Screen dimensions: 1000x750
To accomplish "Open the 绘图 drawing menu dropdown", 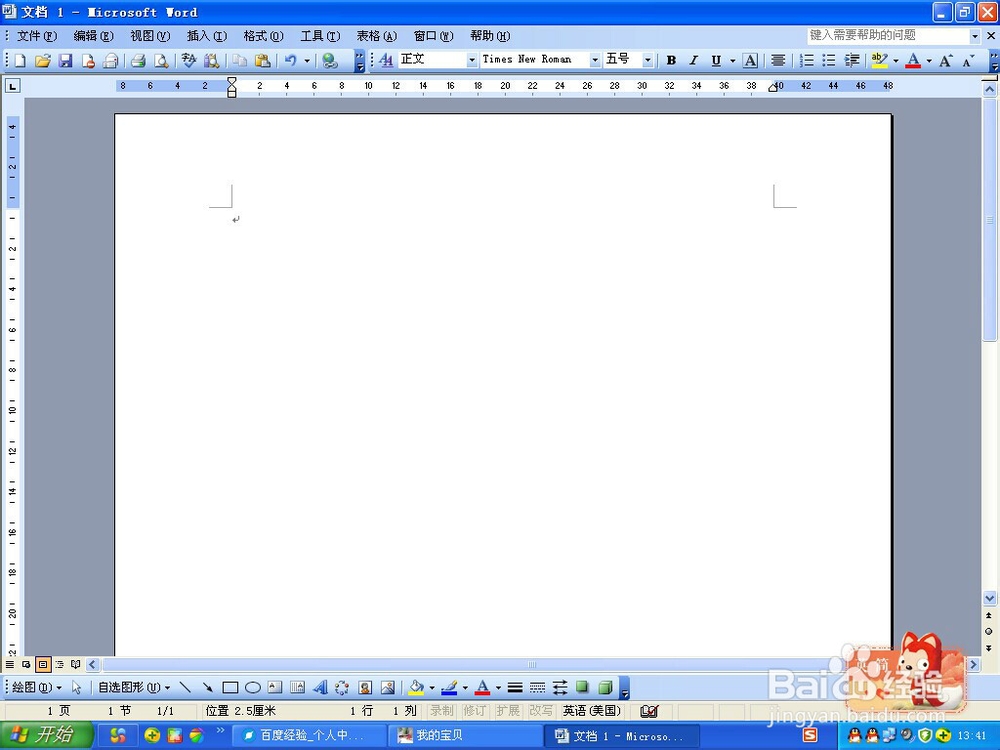I will (36, 687).
